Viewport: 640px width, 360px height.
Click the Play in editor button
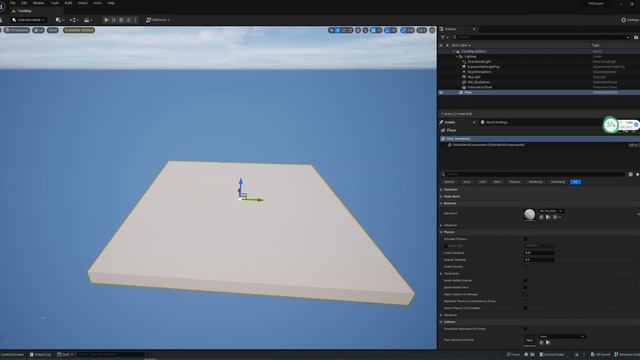click(x=107, y=20)
